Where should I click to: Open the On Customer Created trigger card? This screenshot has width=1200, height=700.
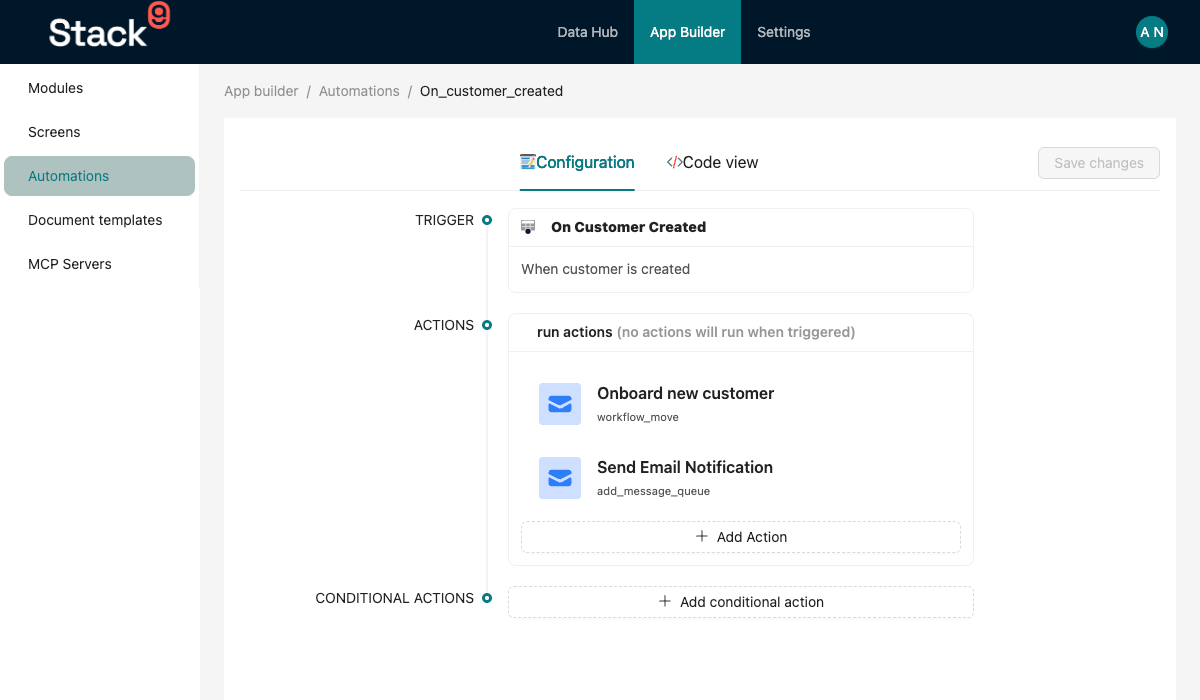(x=741, y=250)
